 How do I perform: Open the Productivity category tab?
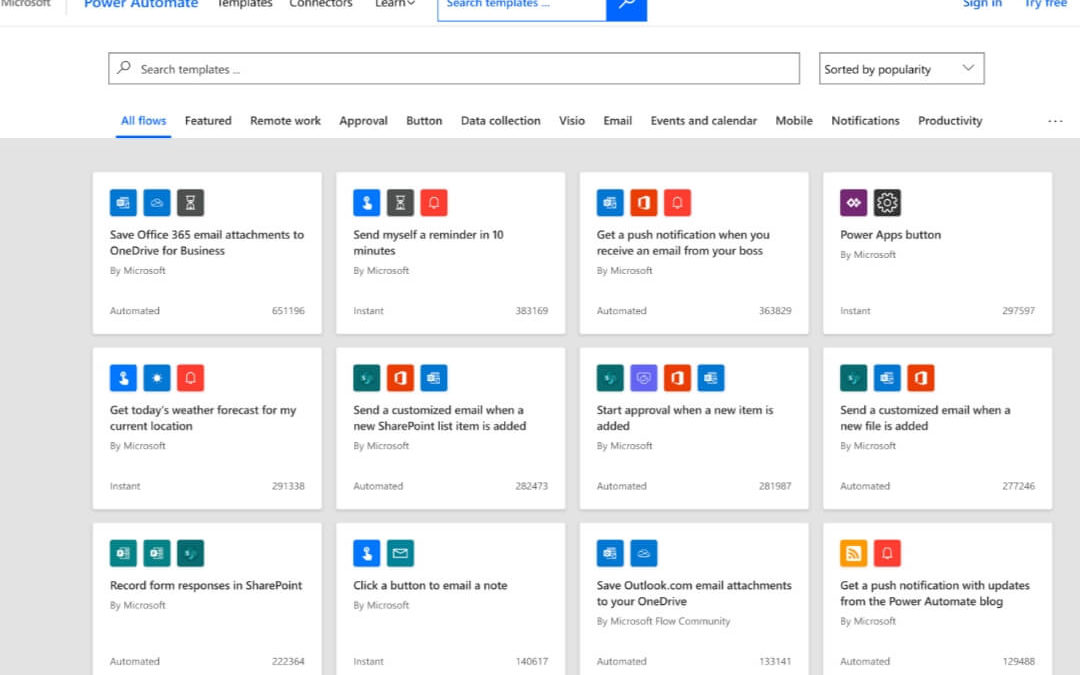pyautogui.click(x=950, y=121)
